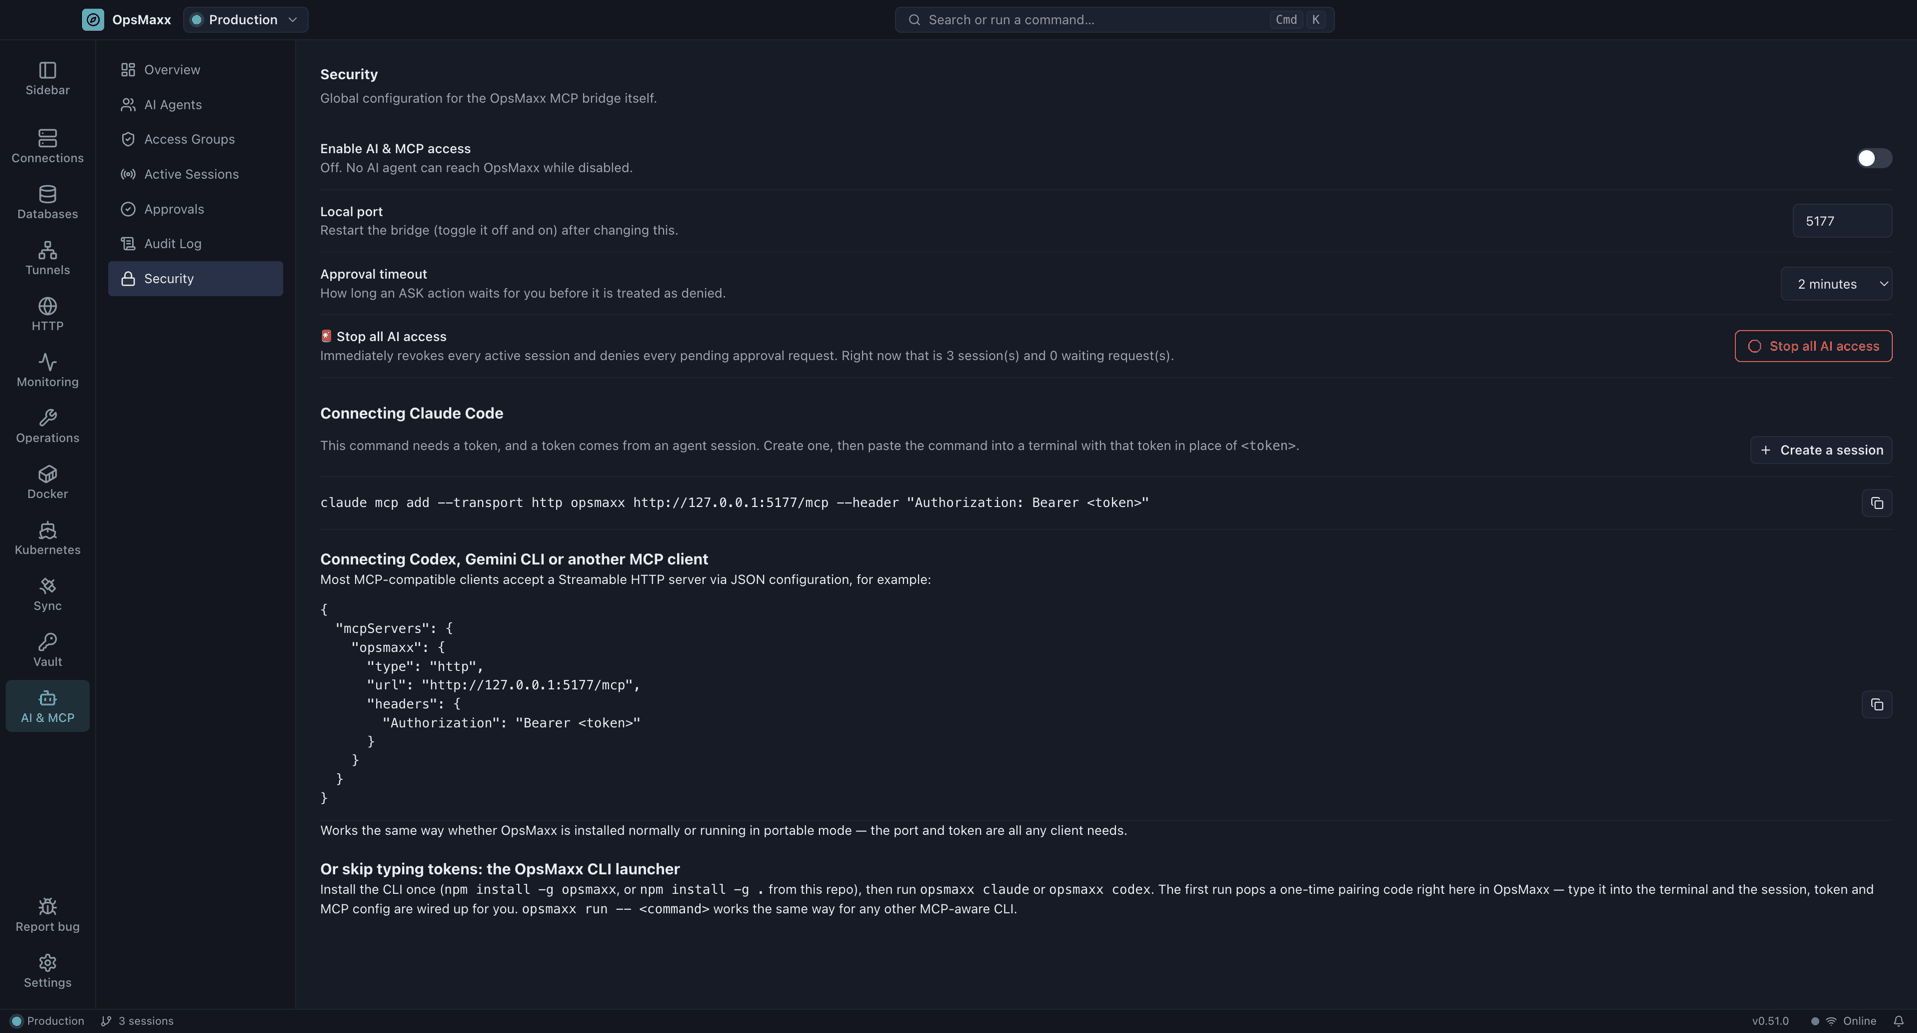Image resolution: width=1917 pixels, height=1033 pixels.
Task: Click the Connecting Claude Code heading
Action: pos(411,413)
